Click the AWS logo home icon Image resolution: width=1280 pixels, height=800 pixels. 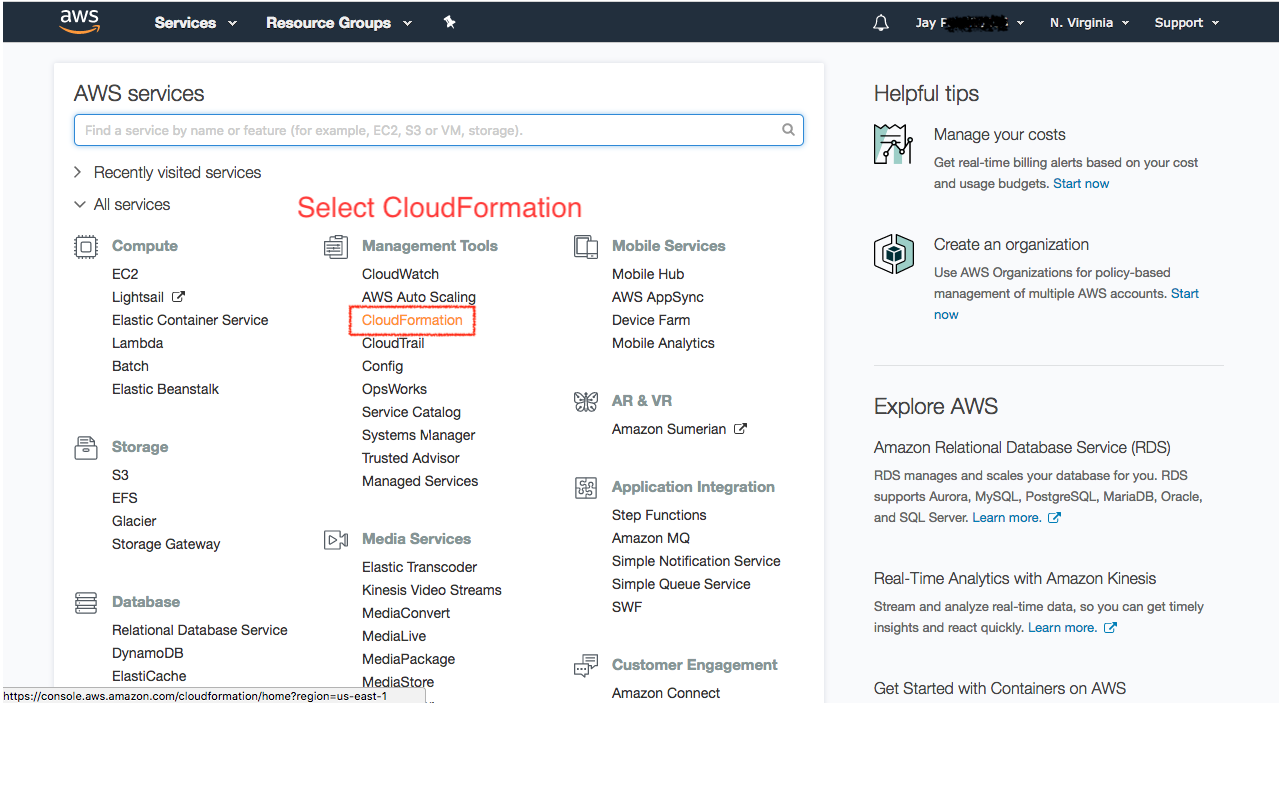(x=79, y=22)
